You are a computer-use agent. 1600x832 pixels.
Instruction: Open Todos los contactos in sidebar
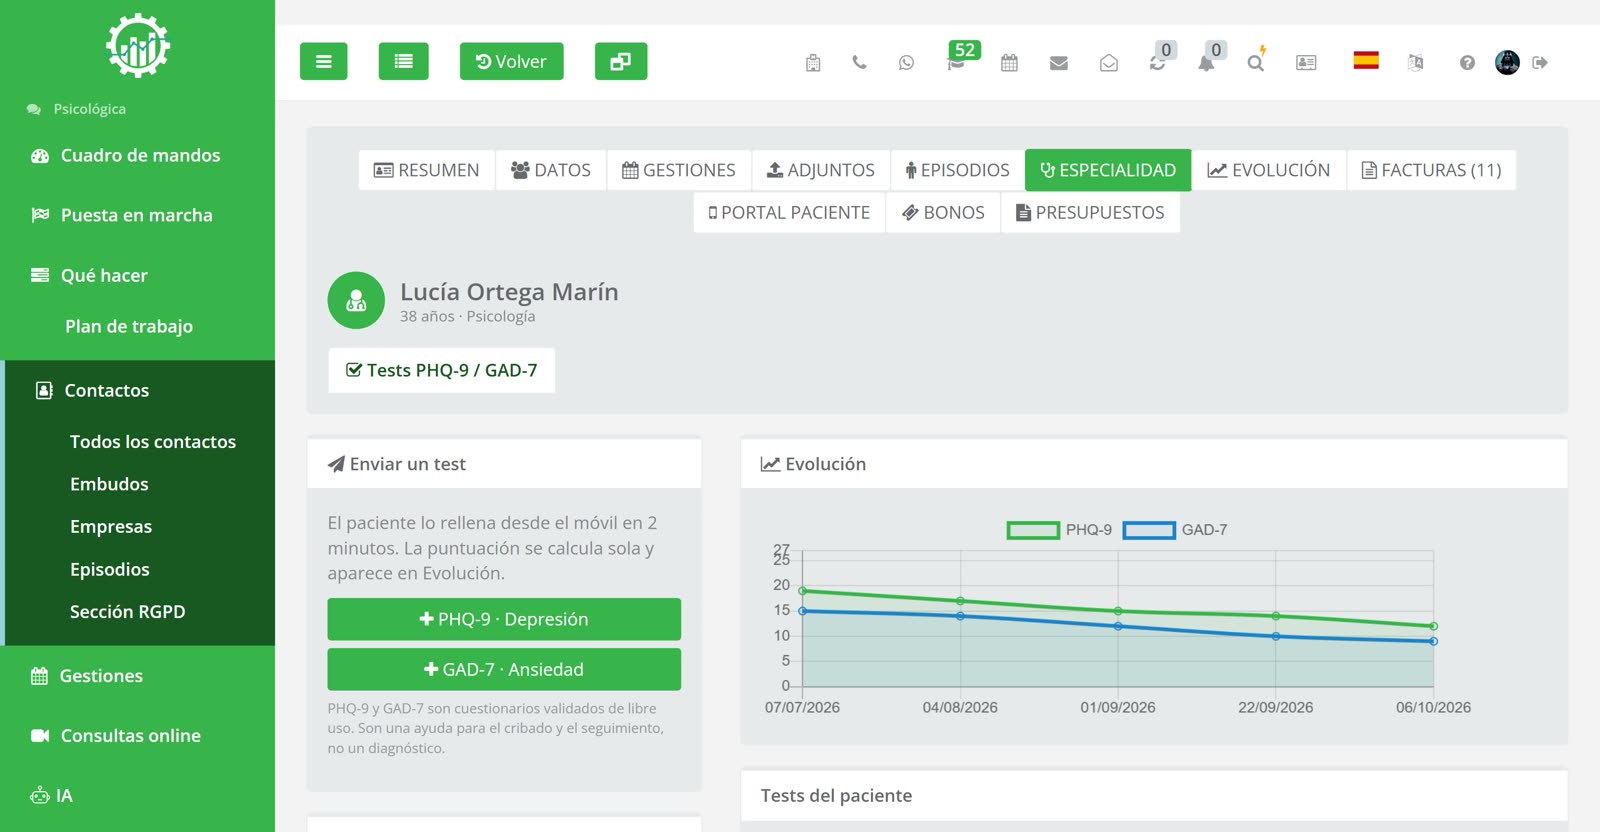[x=153, y=441]
